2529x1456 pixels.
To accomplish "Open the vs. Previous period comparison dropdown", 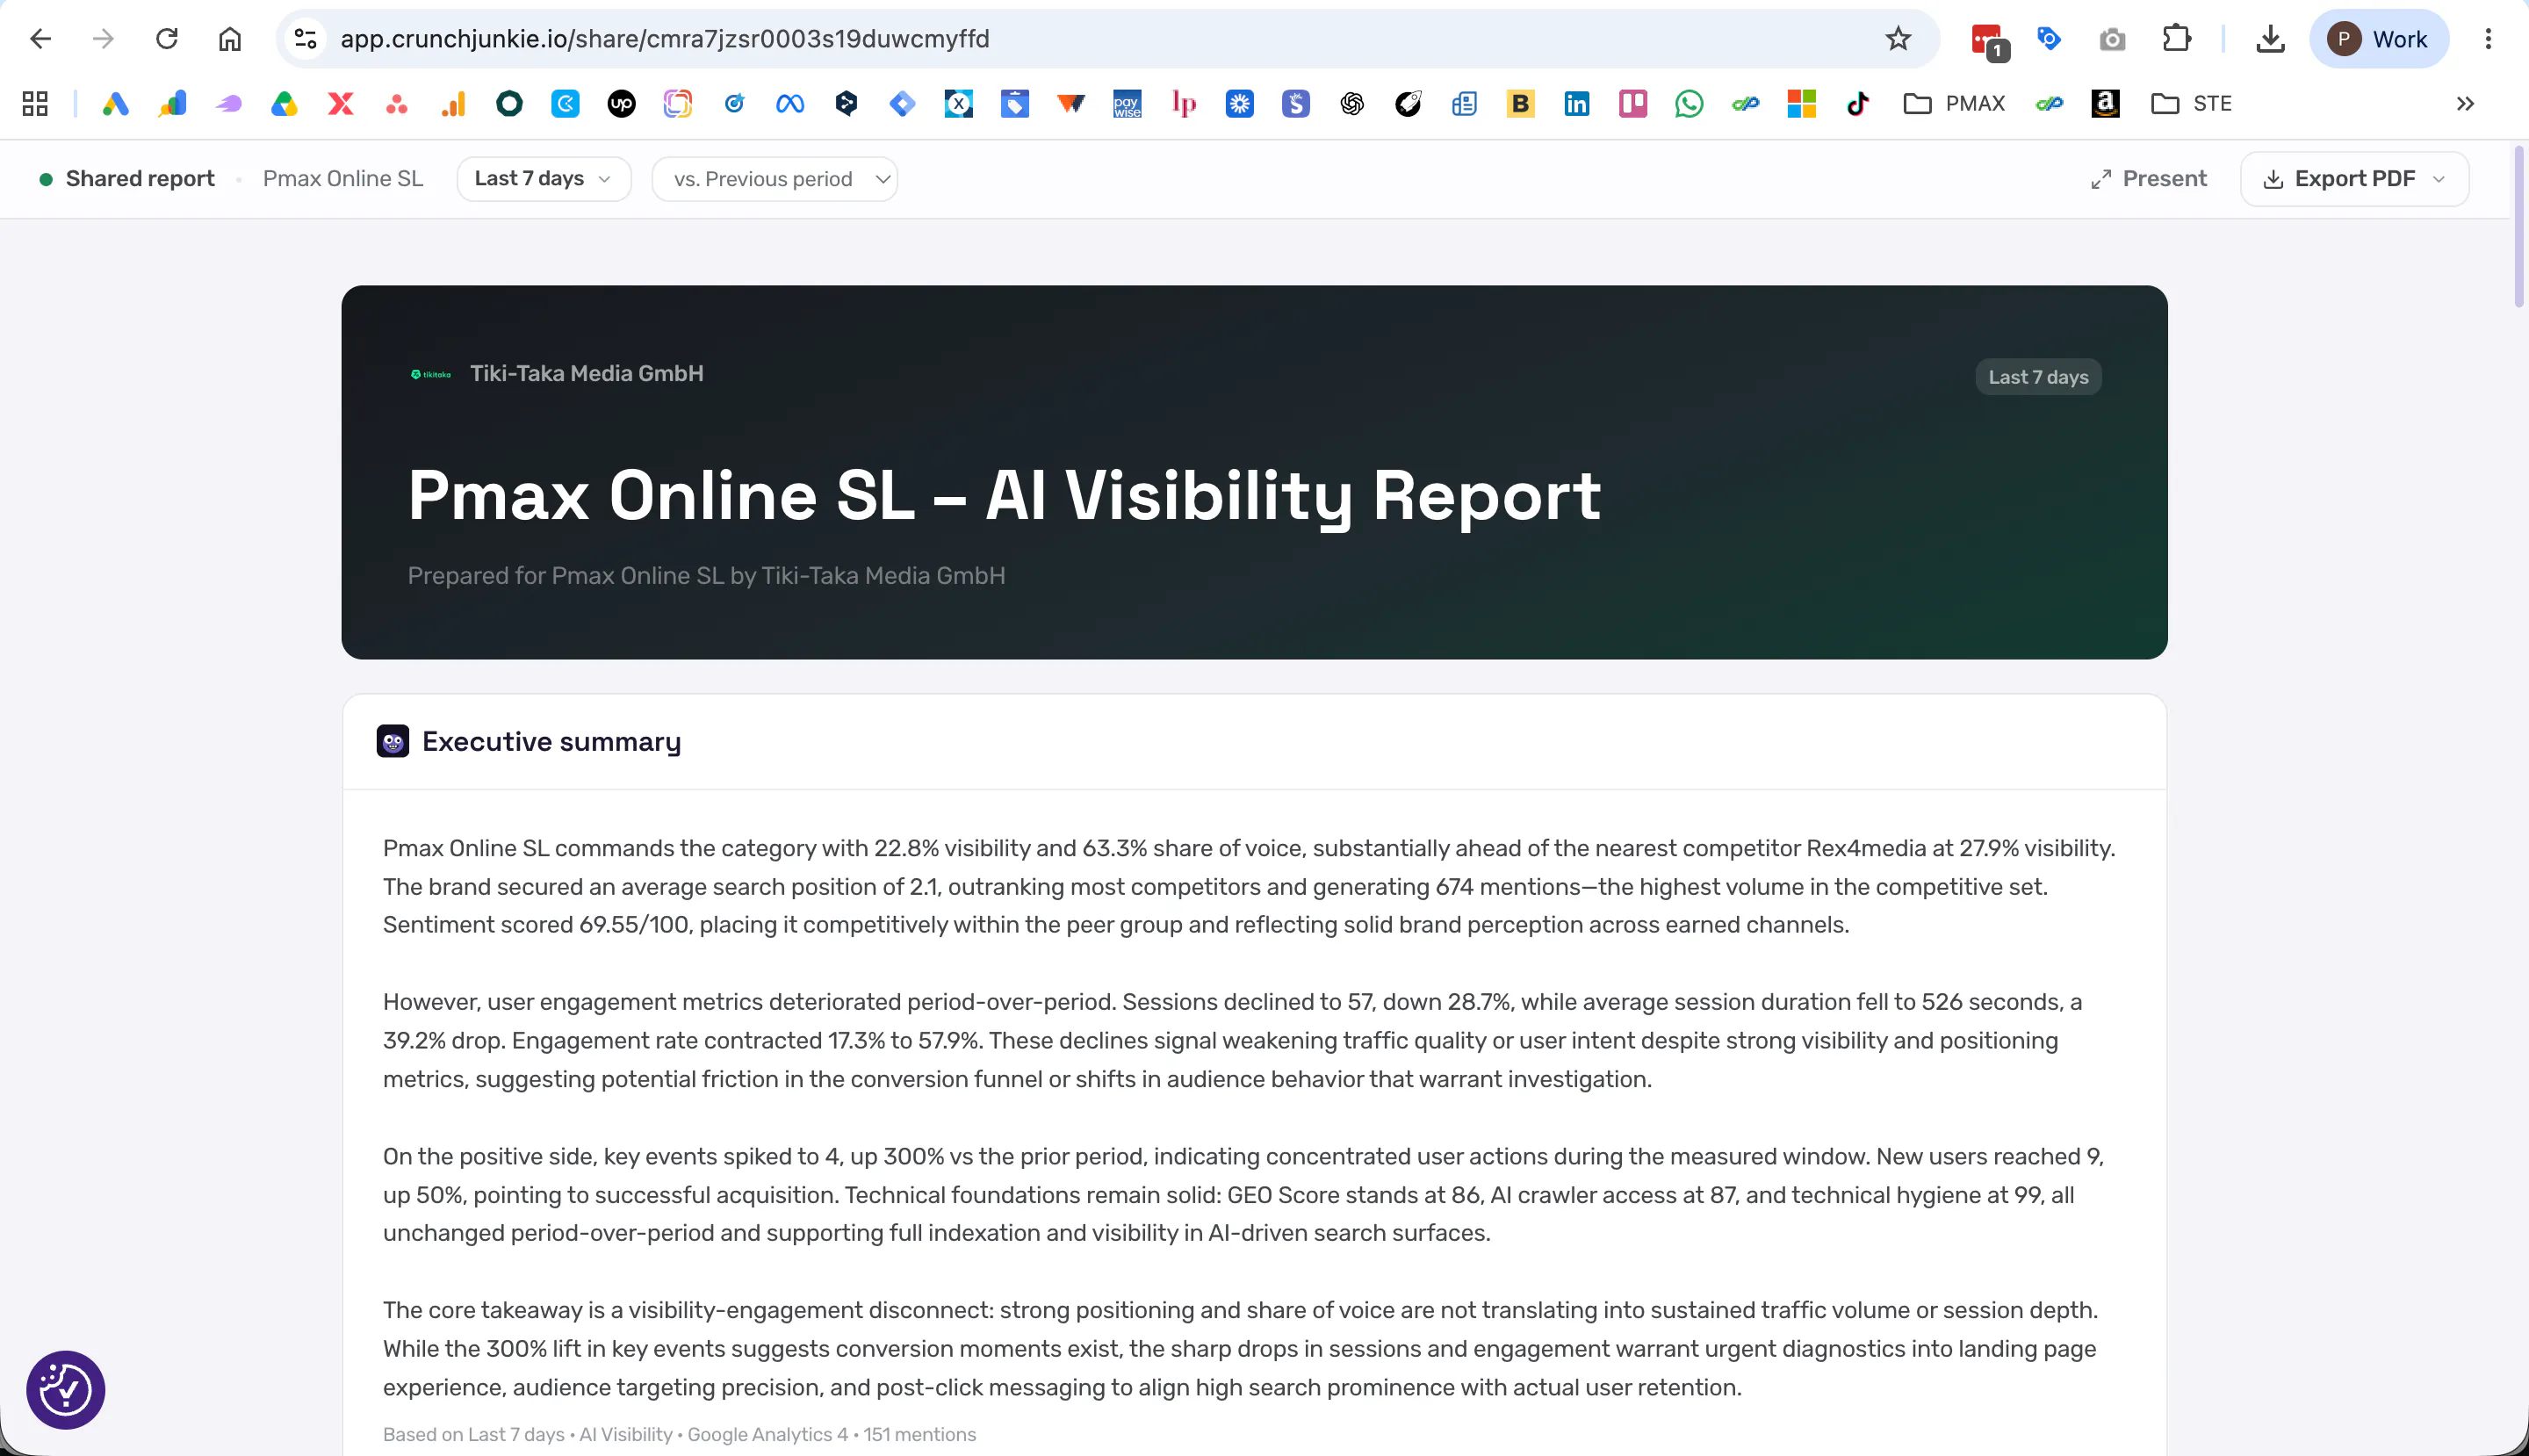I will [774, 179].
